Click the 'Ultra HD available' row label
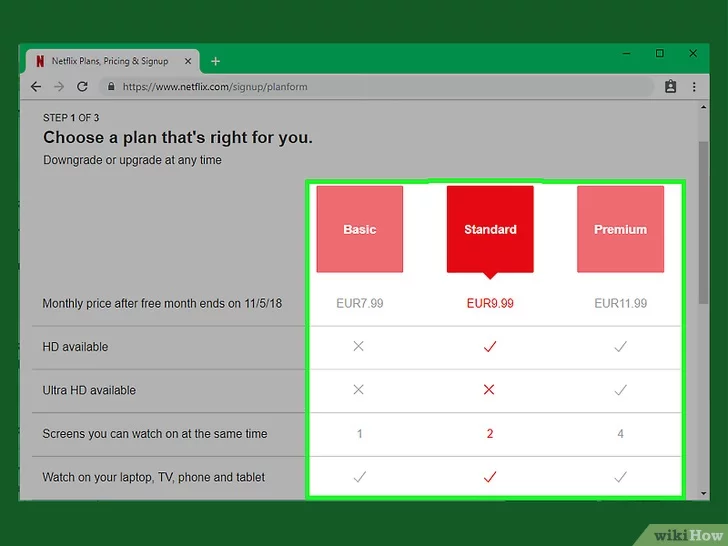The height and width of the screenshot is (546, 728). [89, 390]
